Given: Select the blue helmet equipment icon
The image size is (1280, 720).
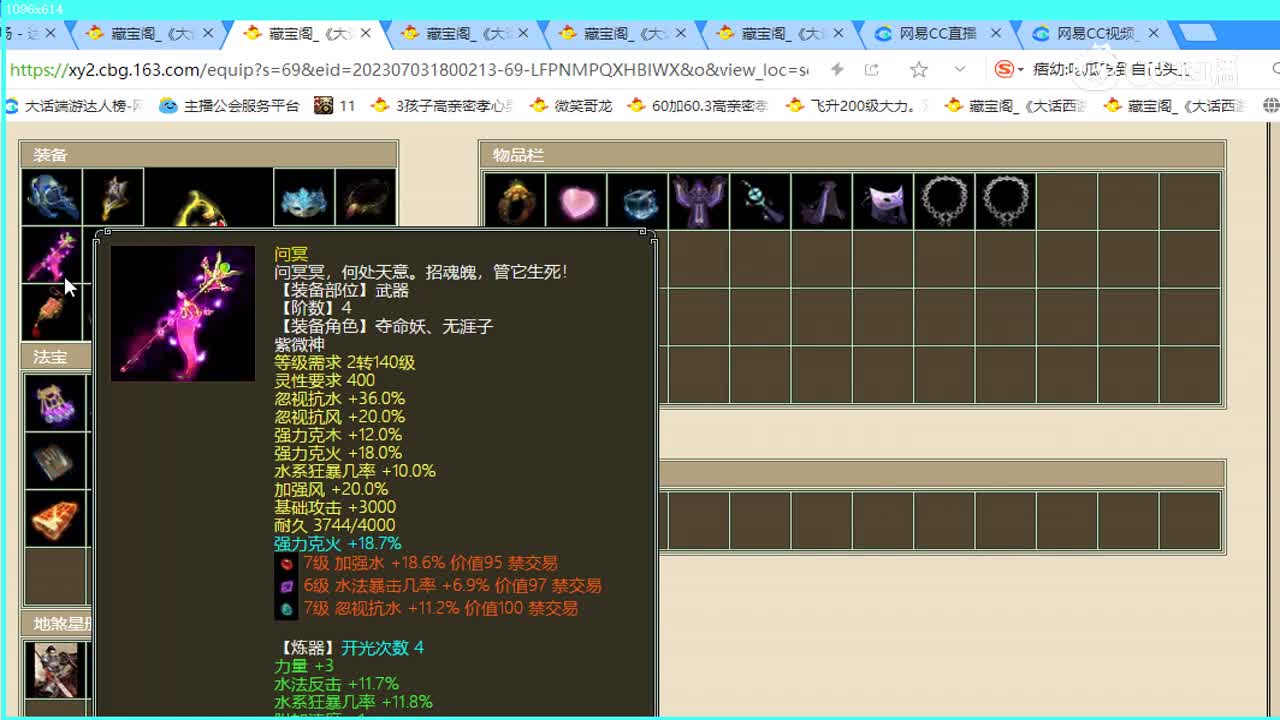Looking at the screenshot, I should pos(53,197).
